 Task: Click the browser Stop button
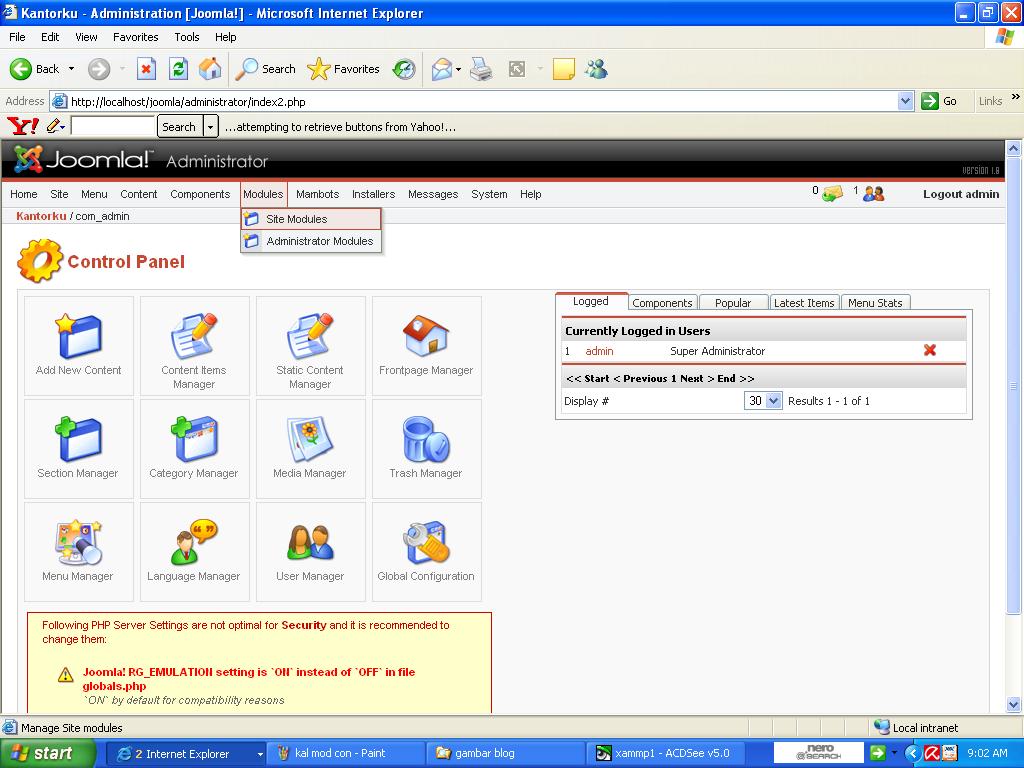(146, 69)
